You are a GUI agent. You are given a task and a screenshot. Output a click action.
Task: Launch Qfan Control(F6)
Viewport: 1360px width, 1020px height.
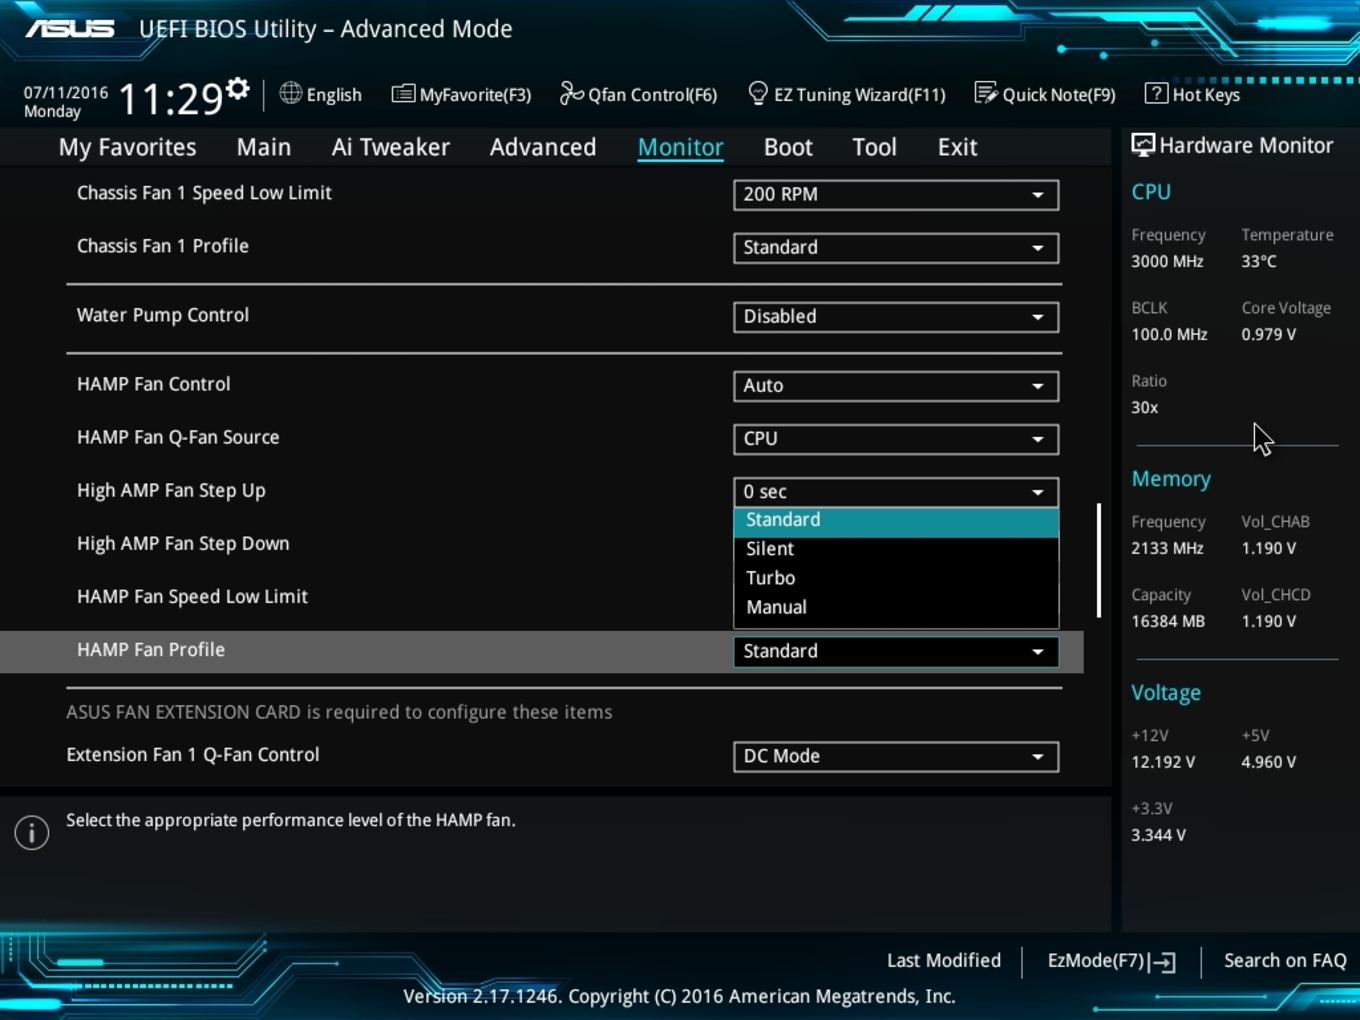point(638,94)
